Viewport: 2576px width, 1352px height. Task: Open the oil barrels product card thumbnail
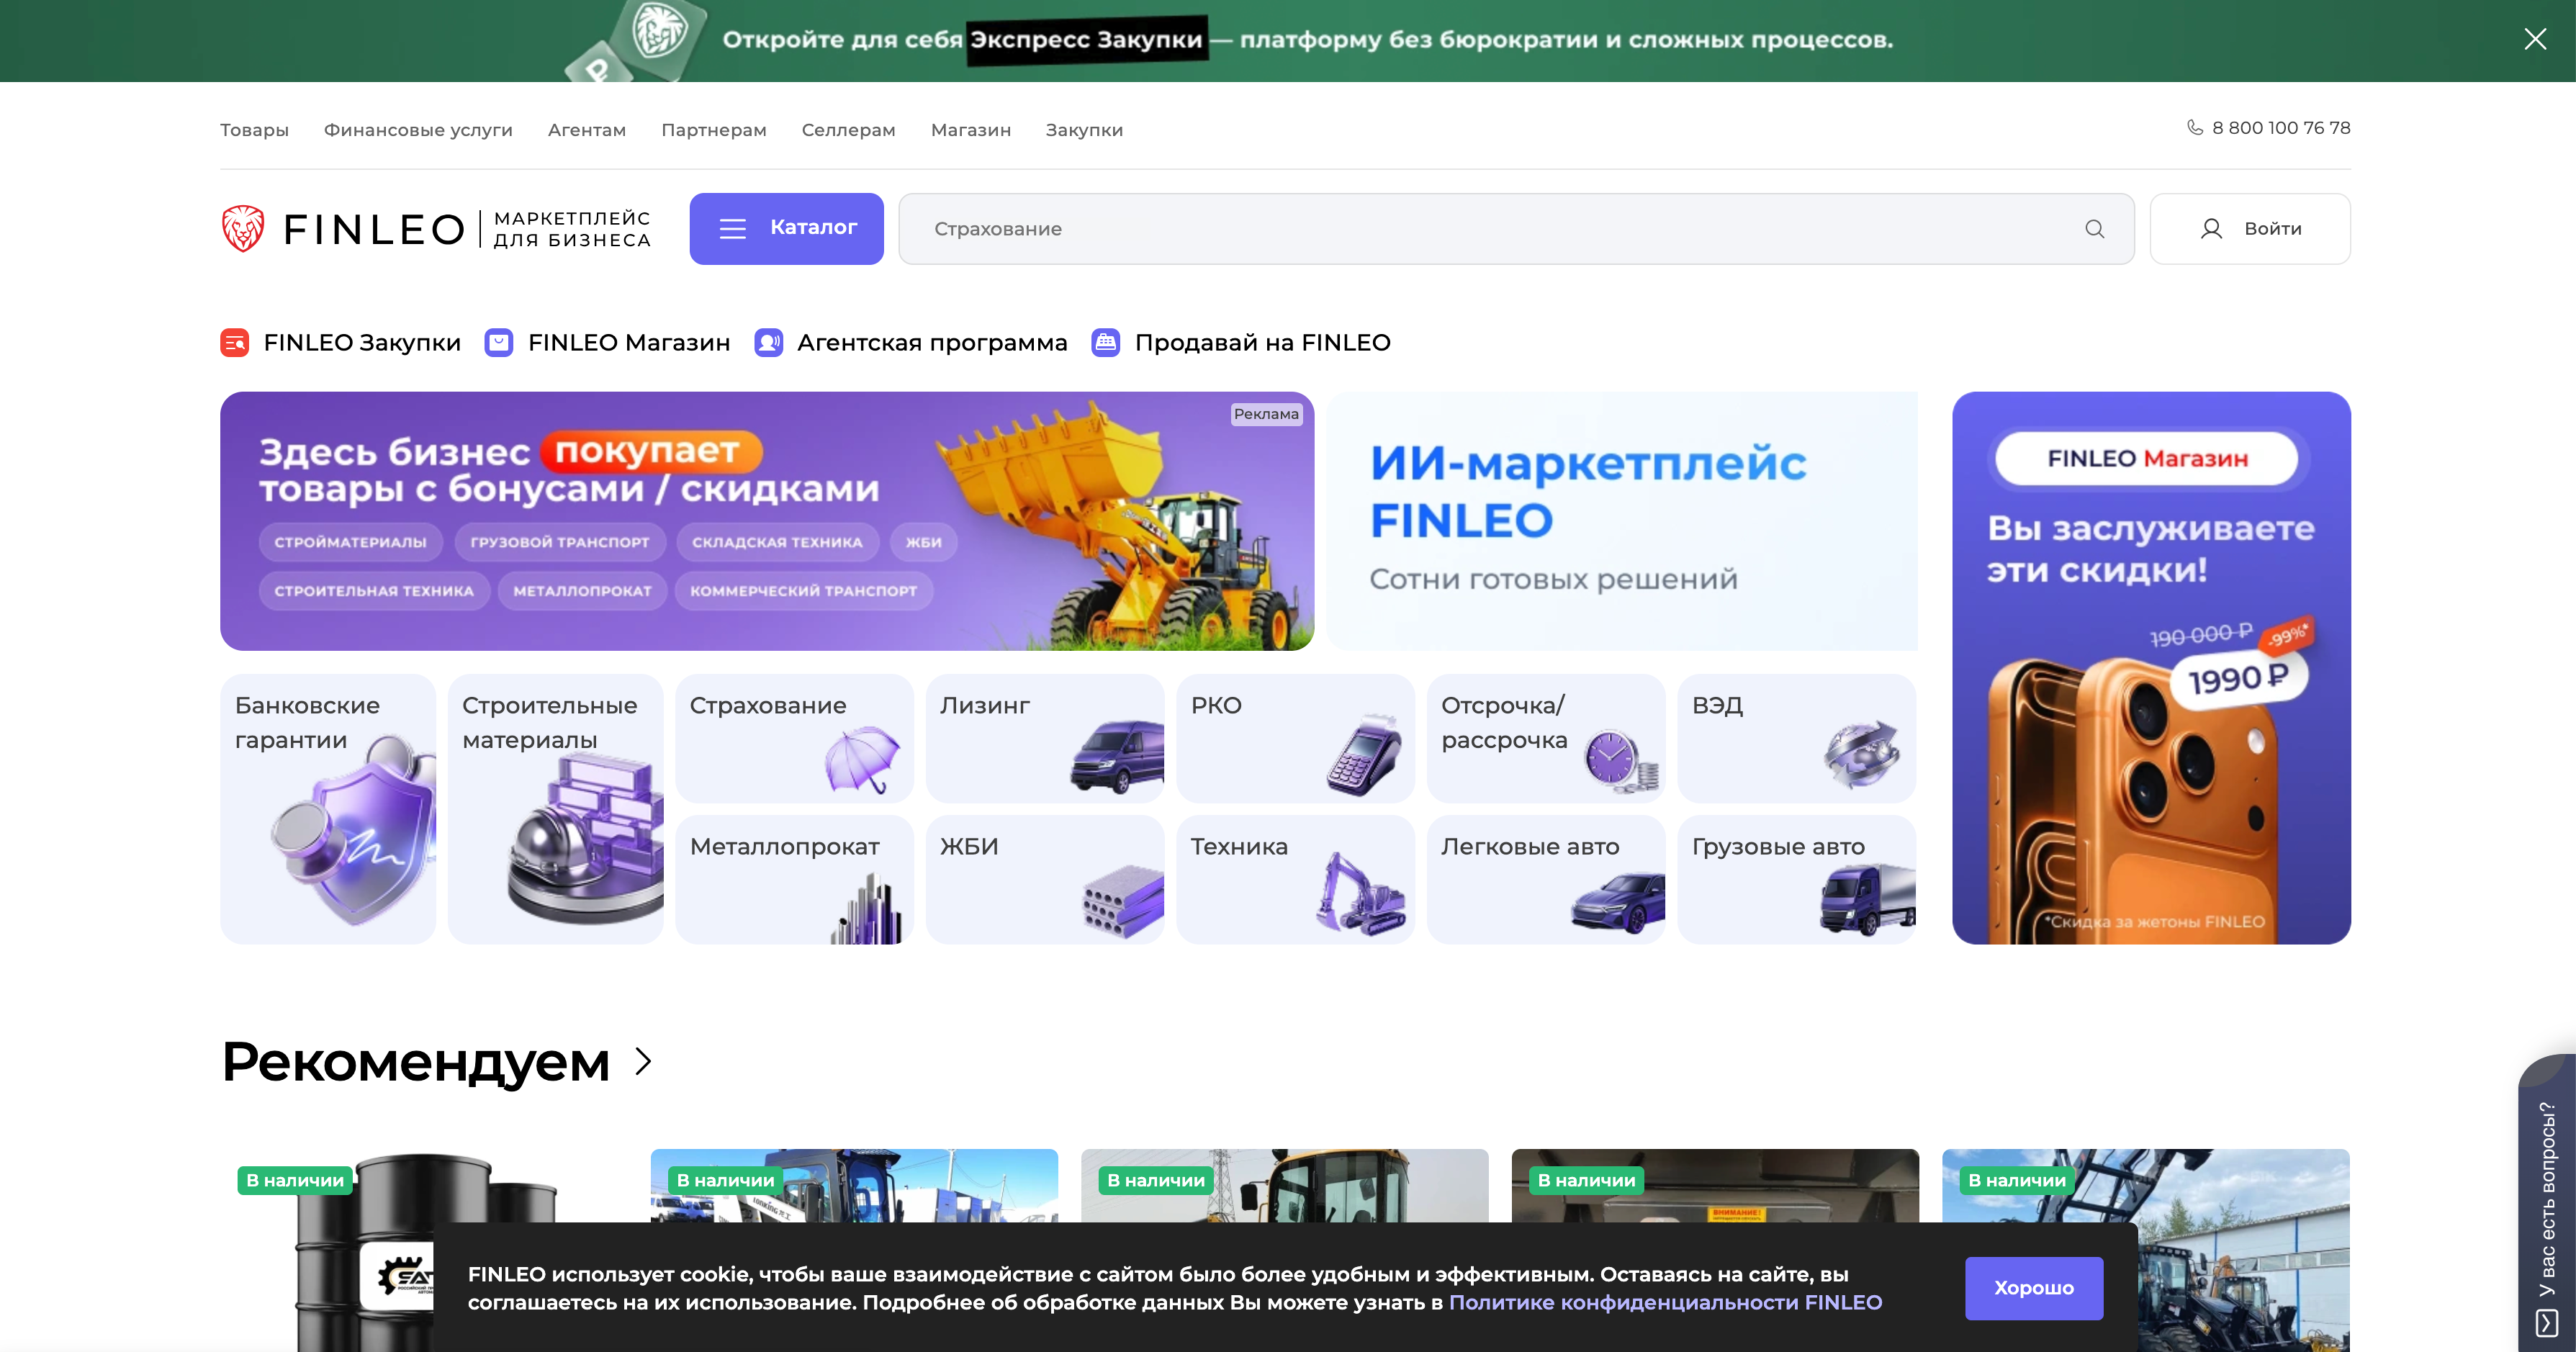pyautogui.click(x=425, y=1250)
